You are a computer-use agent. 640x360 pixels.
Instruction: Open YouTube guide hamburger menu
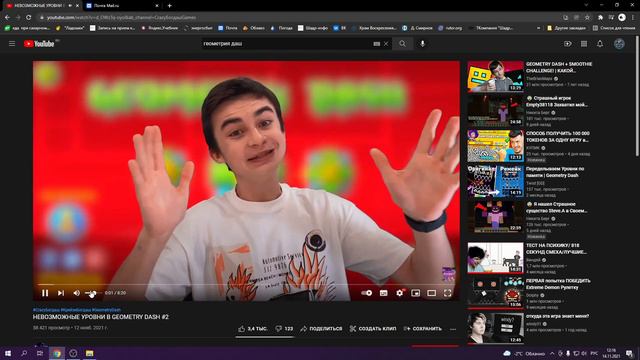12,44
